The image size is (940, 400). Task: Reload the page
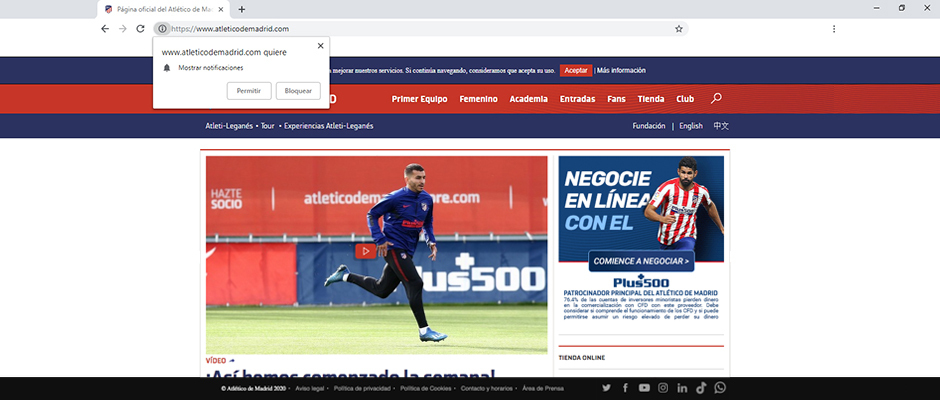[140, 29]
